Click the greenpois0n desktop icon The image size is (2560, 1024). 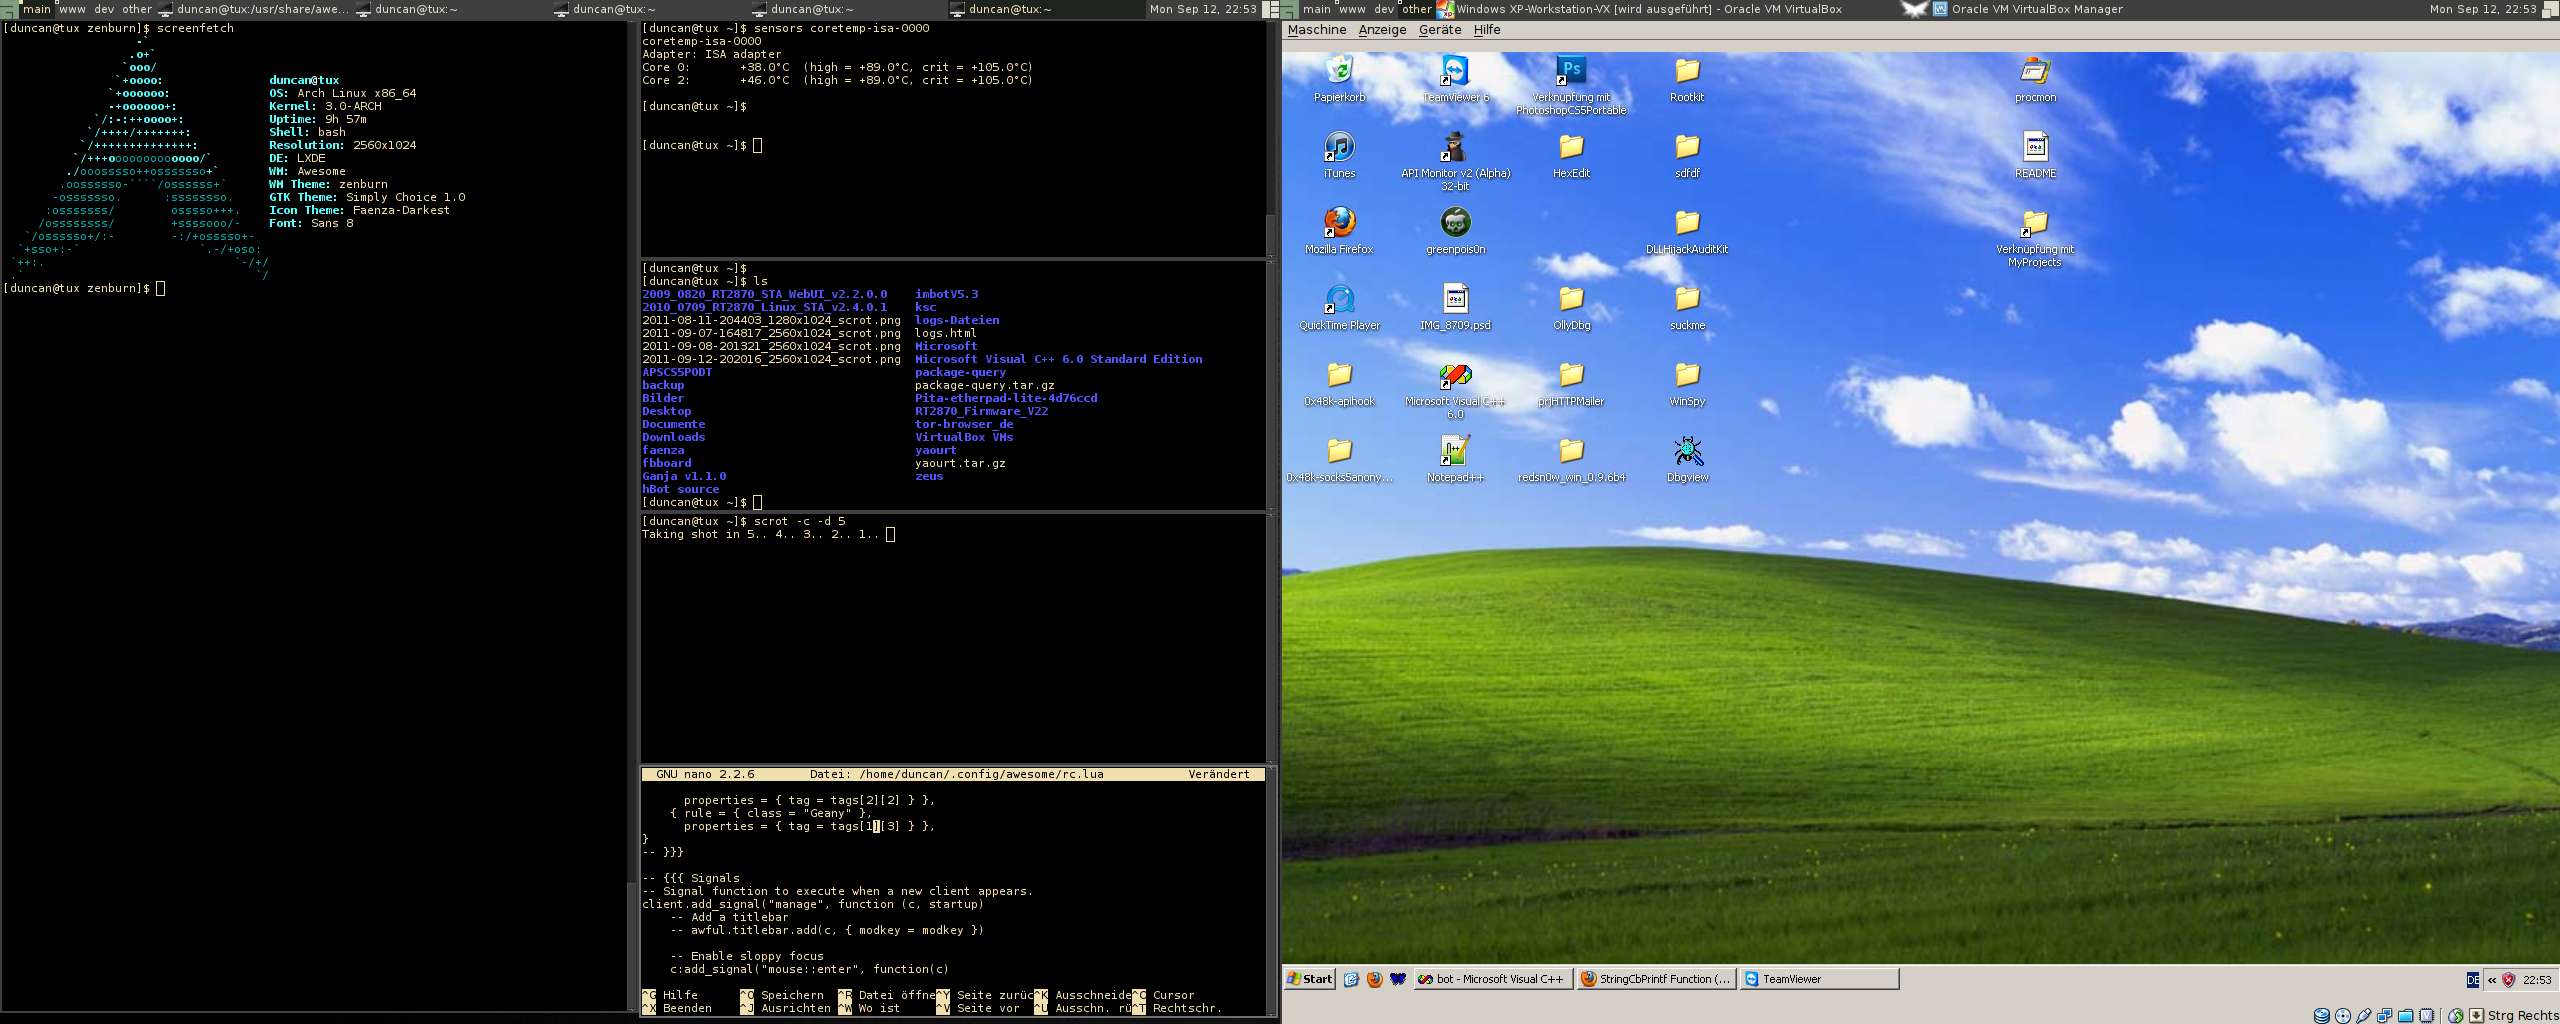(1455, 223)
